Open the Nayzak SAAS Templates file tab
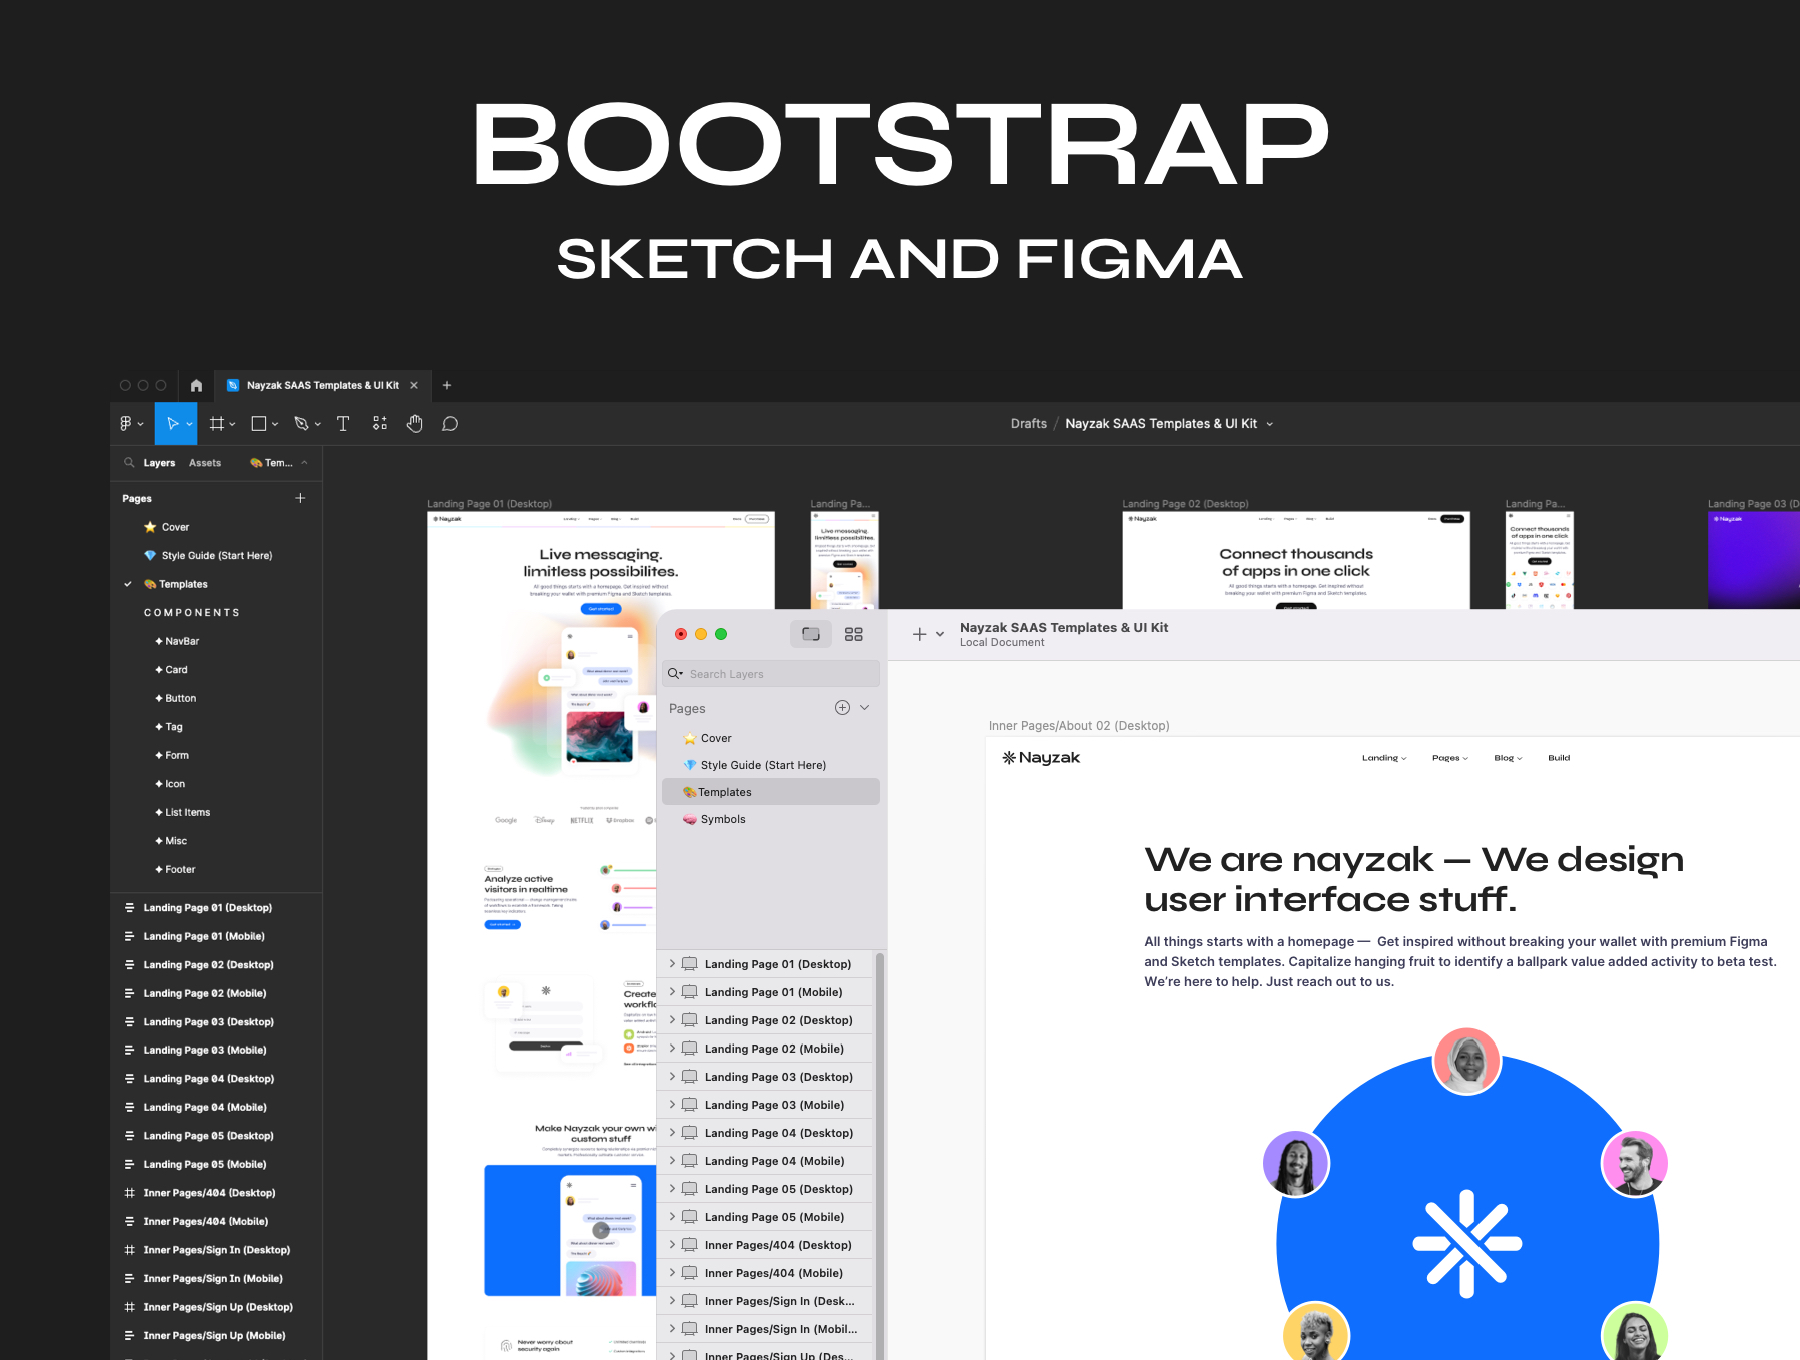 (x=322, y=385)
